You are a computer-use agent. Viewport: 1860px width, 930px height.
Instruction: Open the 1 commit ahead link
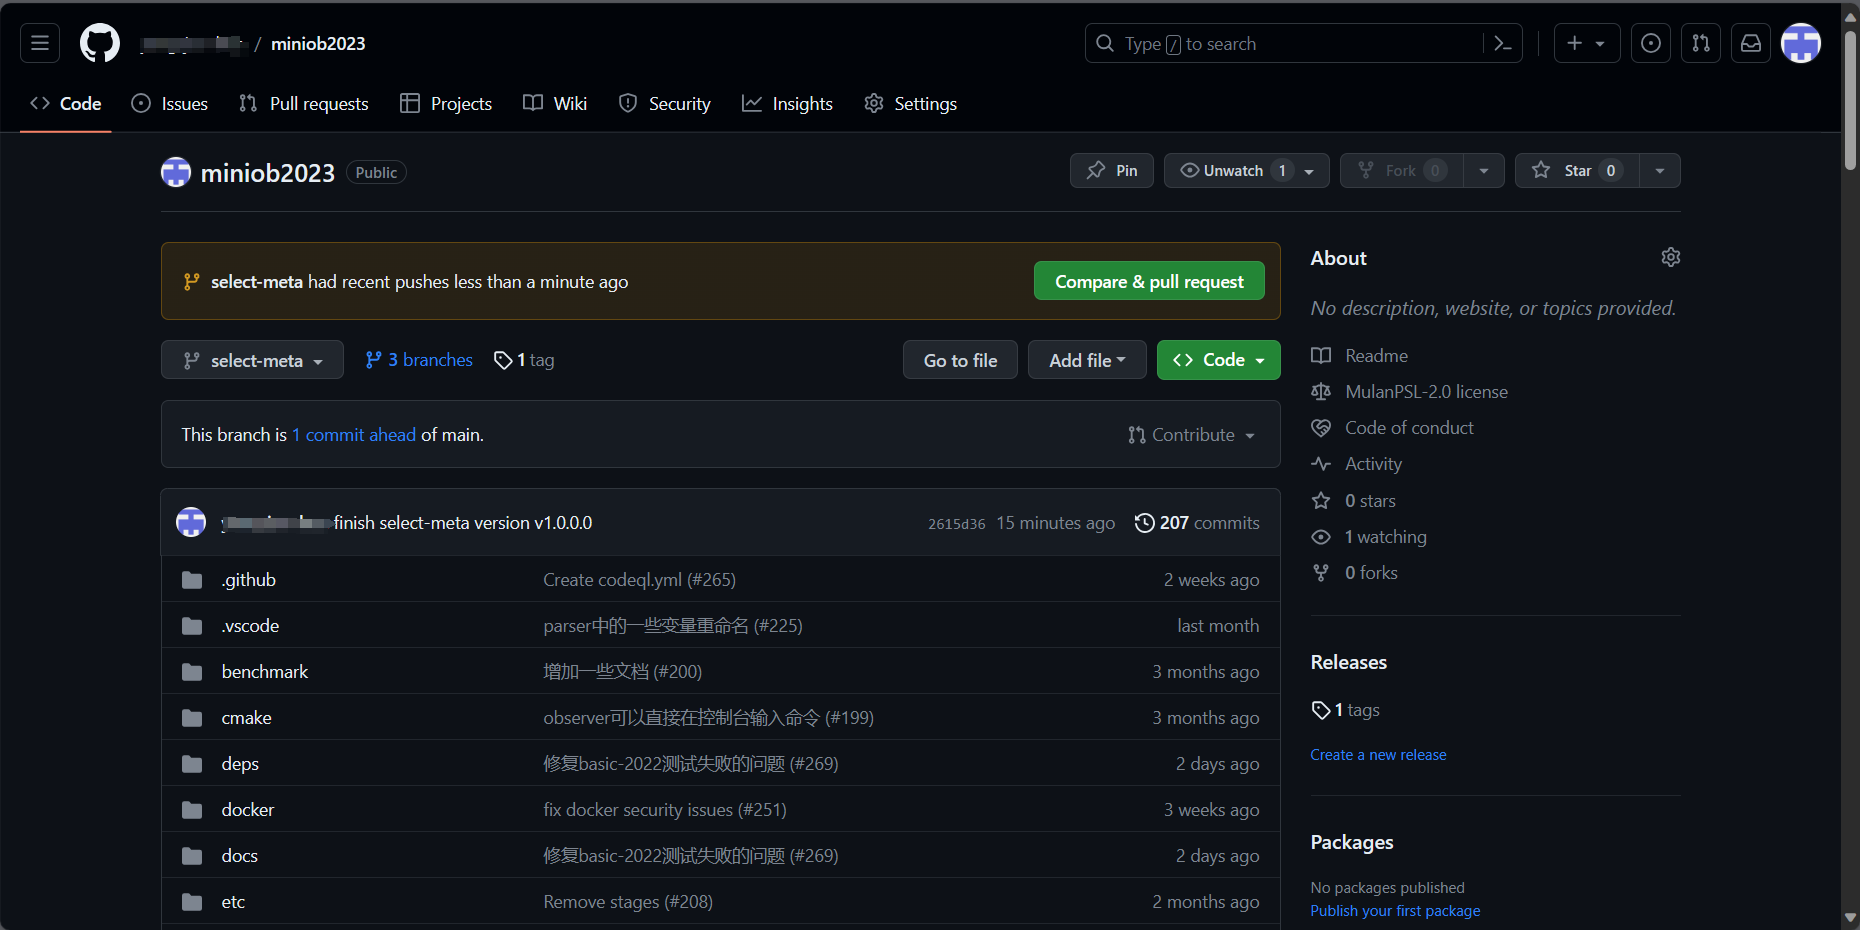pos(354,435)
